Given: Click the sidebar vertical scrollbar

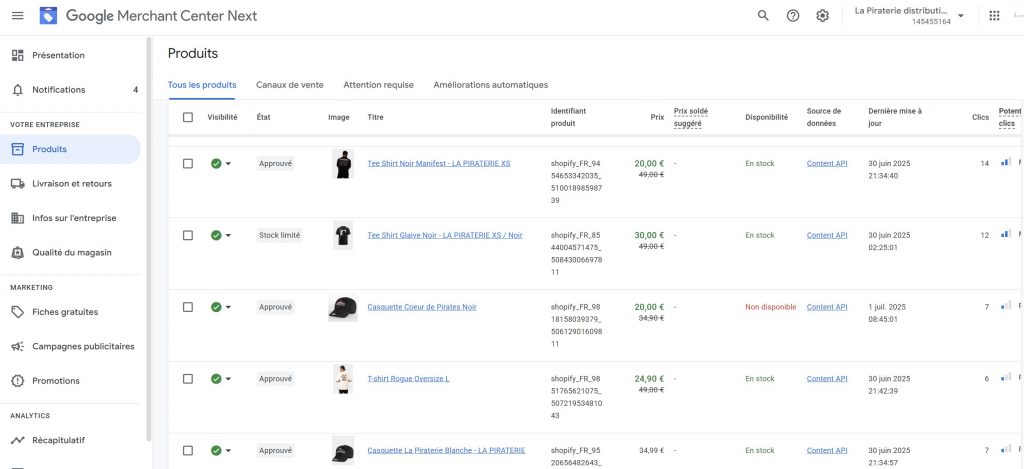Looking at the screenshot, I should (x=149, y=238).
